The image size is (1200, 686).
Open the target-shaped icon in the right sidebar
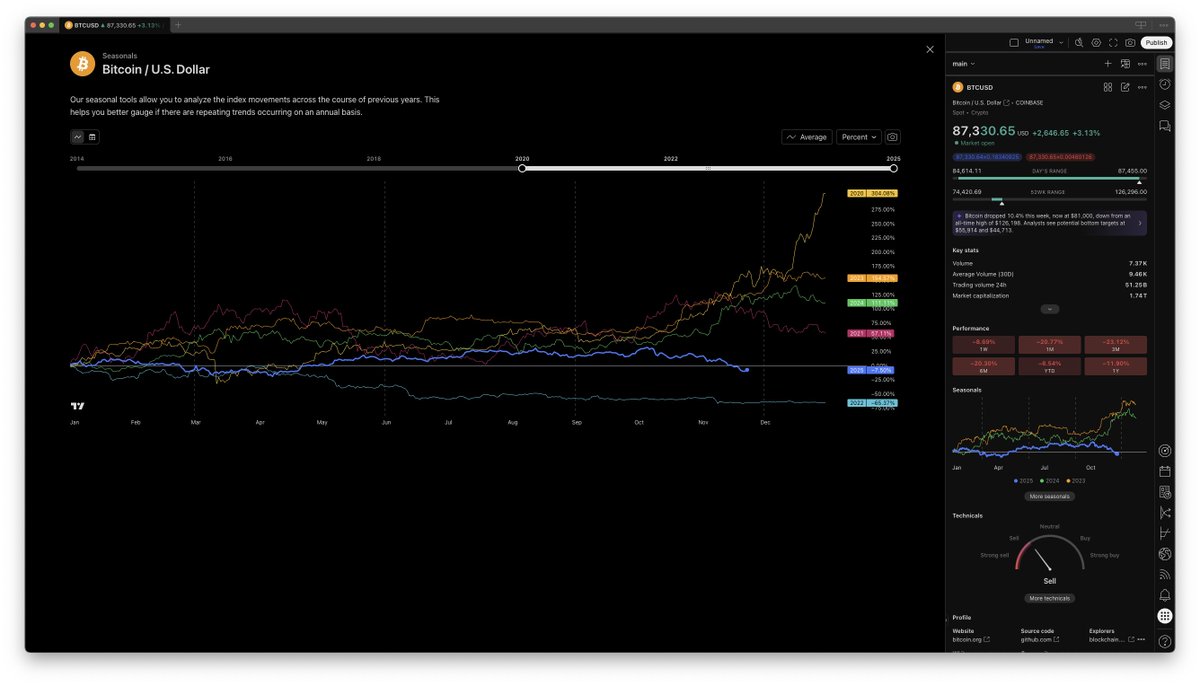click(x=1165, y=451)
